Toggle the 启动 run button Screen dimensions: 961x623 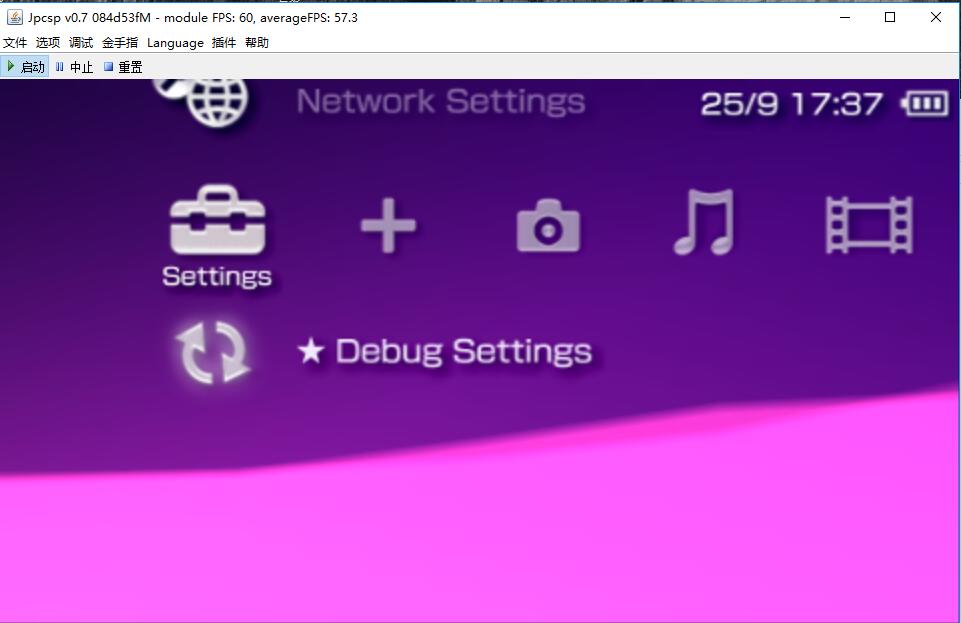25,67
